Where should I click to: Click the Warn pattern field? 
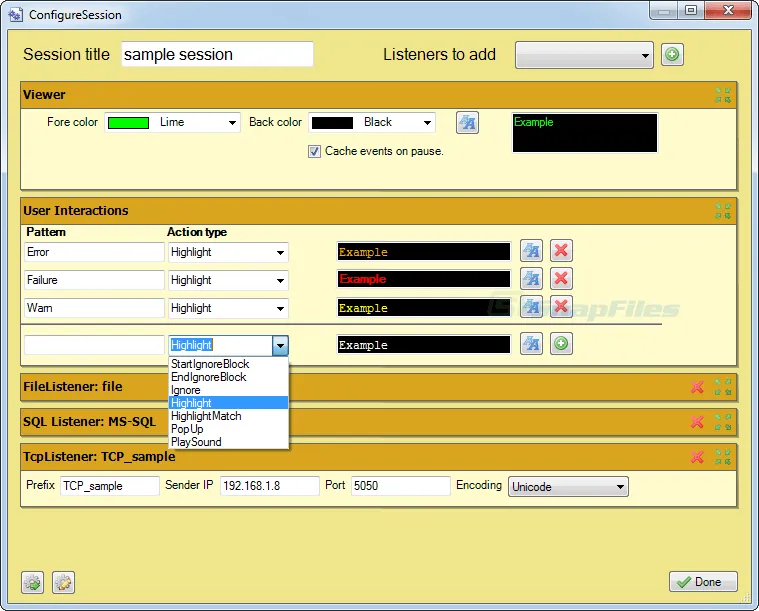click(94, 308)
